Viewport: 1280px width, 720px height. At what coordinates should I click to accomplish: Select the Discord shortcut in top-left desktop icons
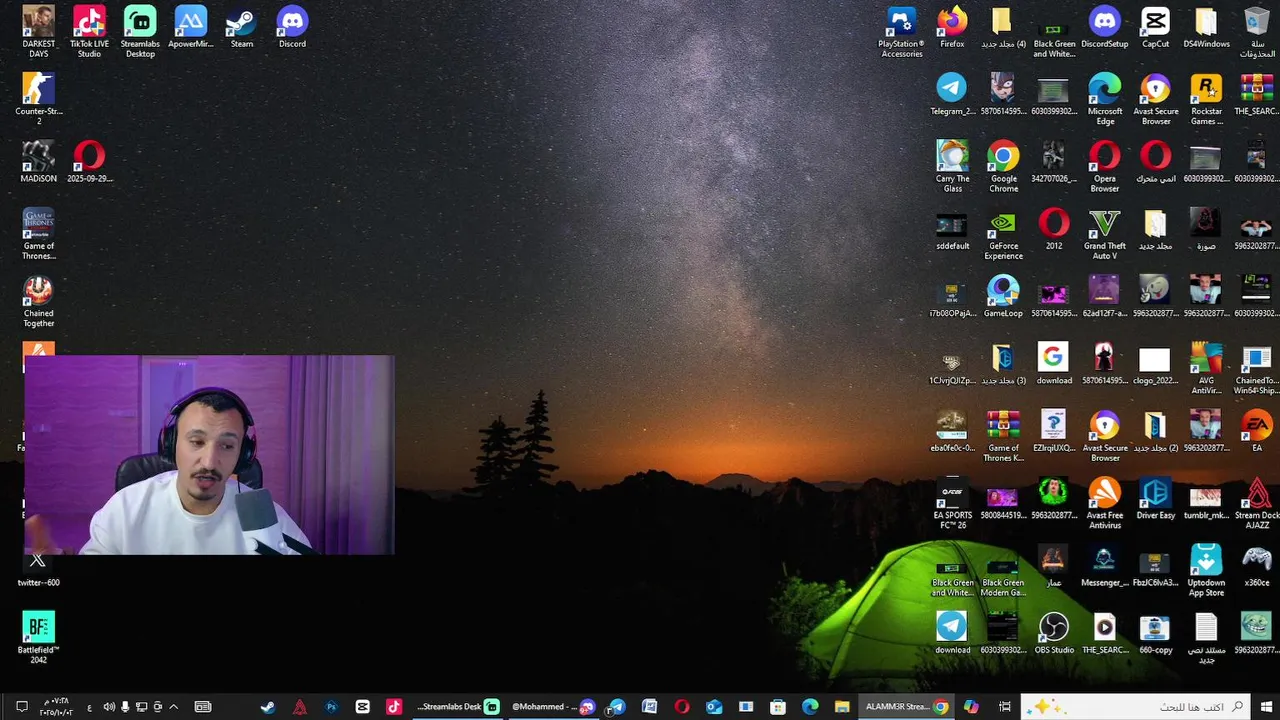click(x=292, y=27)
